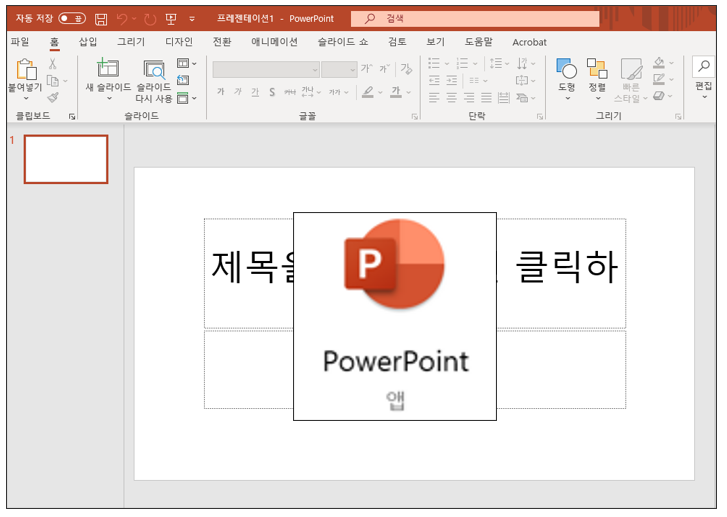Click the 붙여넣기 (Paste) clipboard icon
The height and width of the screenshot is (517, 727).
(26, 70)
